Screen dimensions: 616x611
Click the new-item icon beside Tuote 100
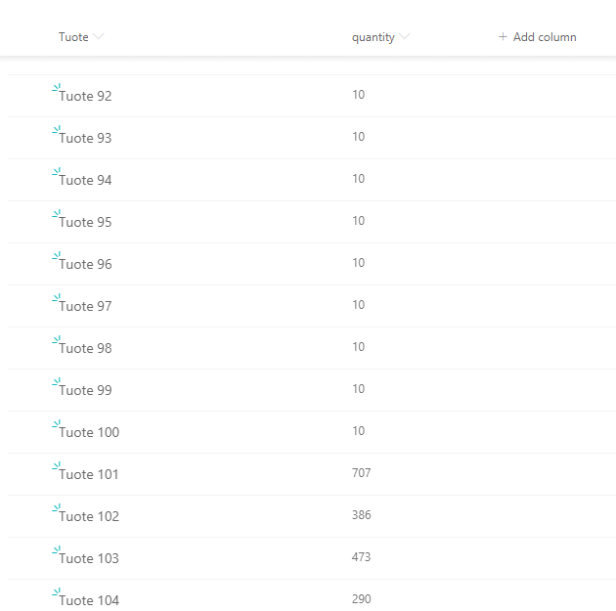[x=56, y=426]
